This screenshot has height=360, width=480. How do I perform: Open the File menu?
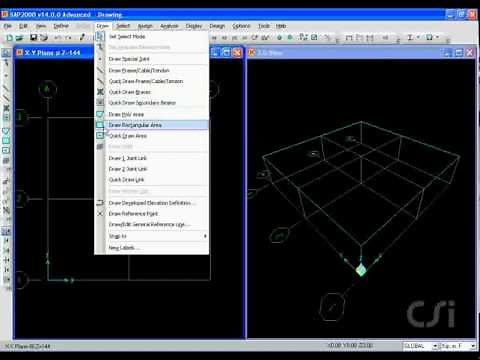click(x=7, y=26)
